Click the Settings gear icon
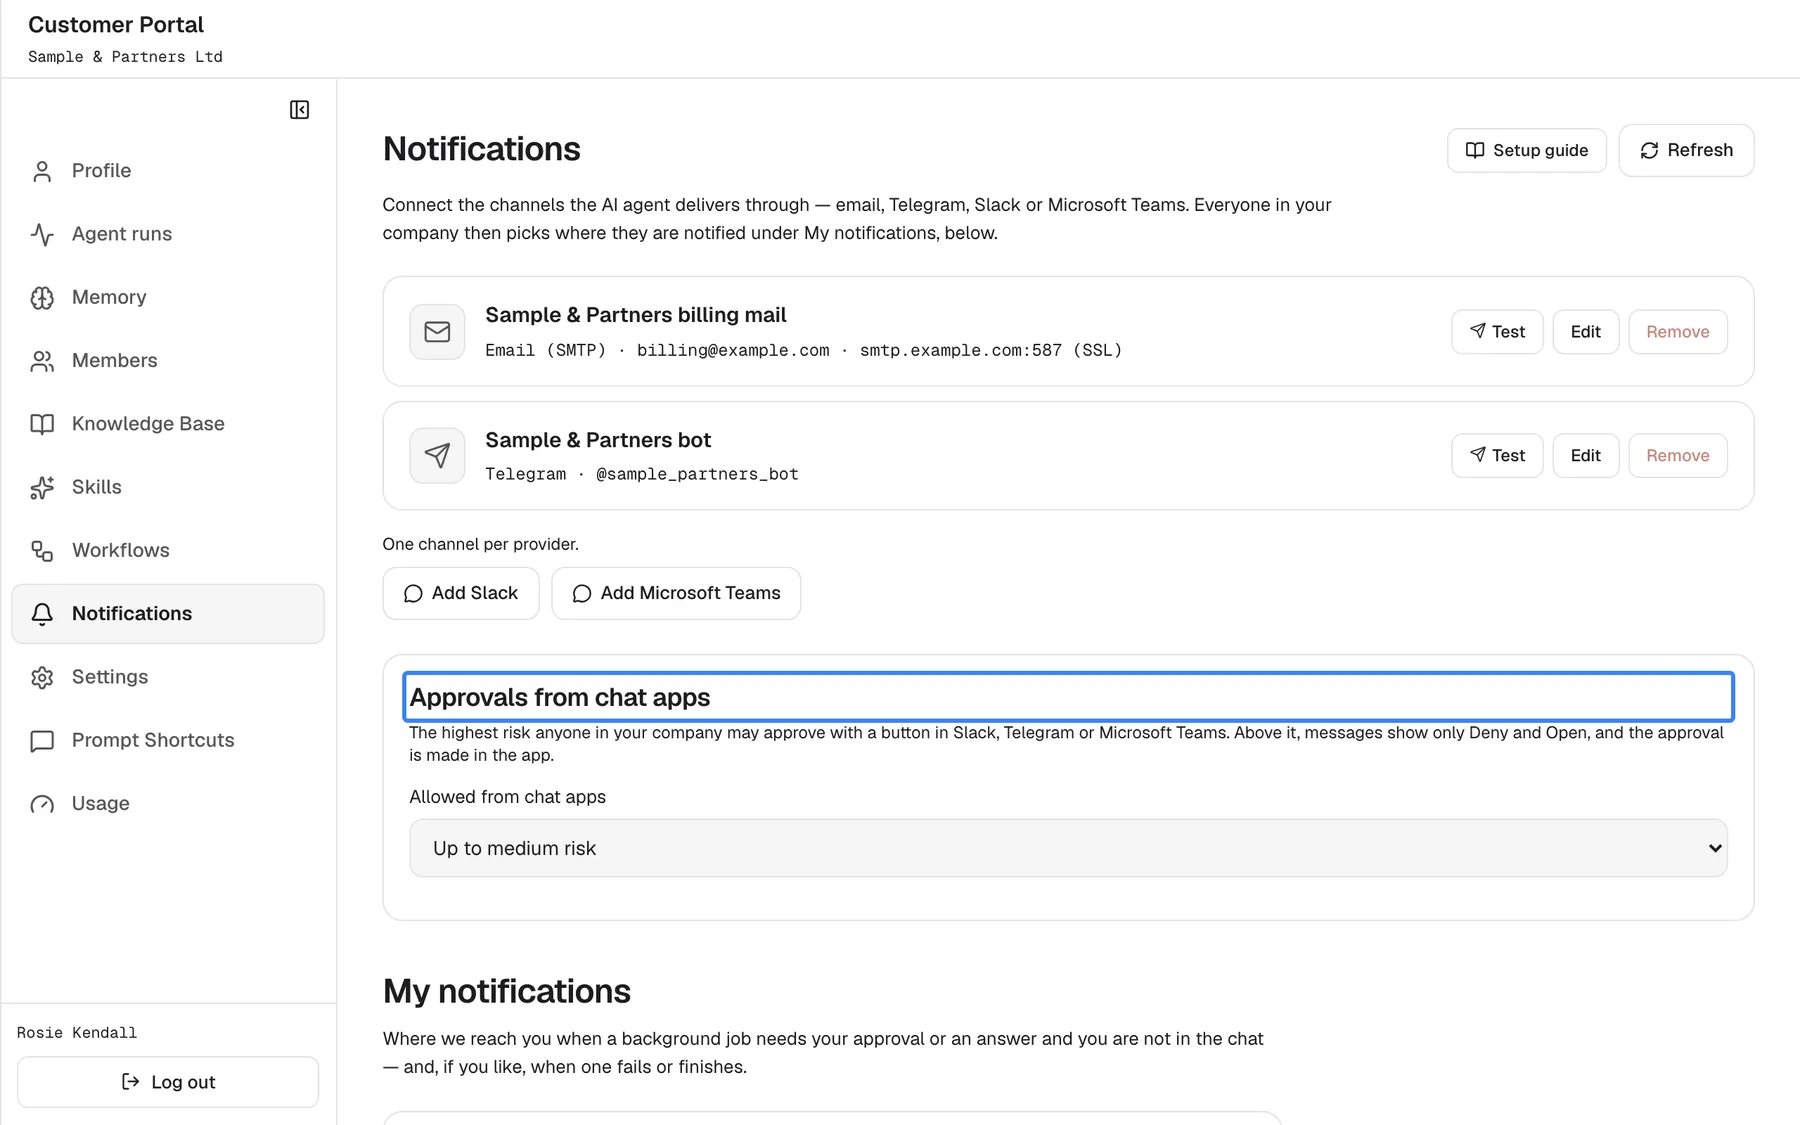1800x1125 pixels. (x=42, y=677)
